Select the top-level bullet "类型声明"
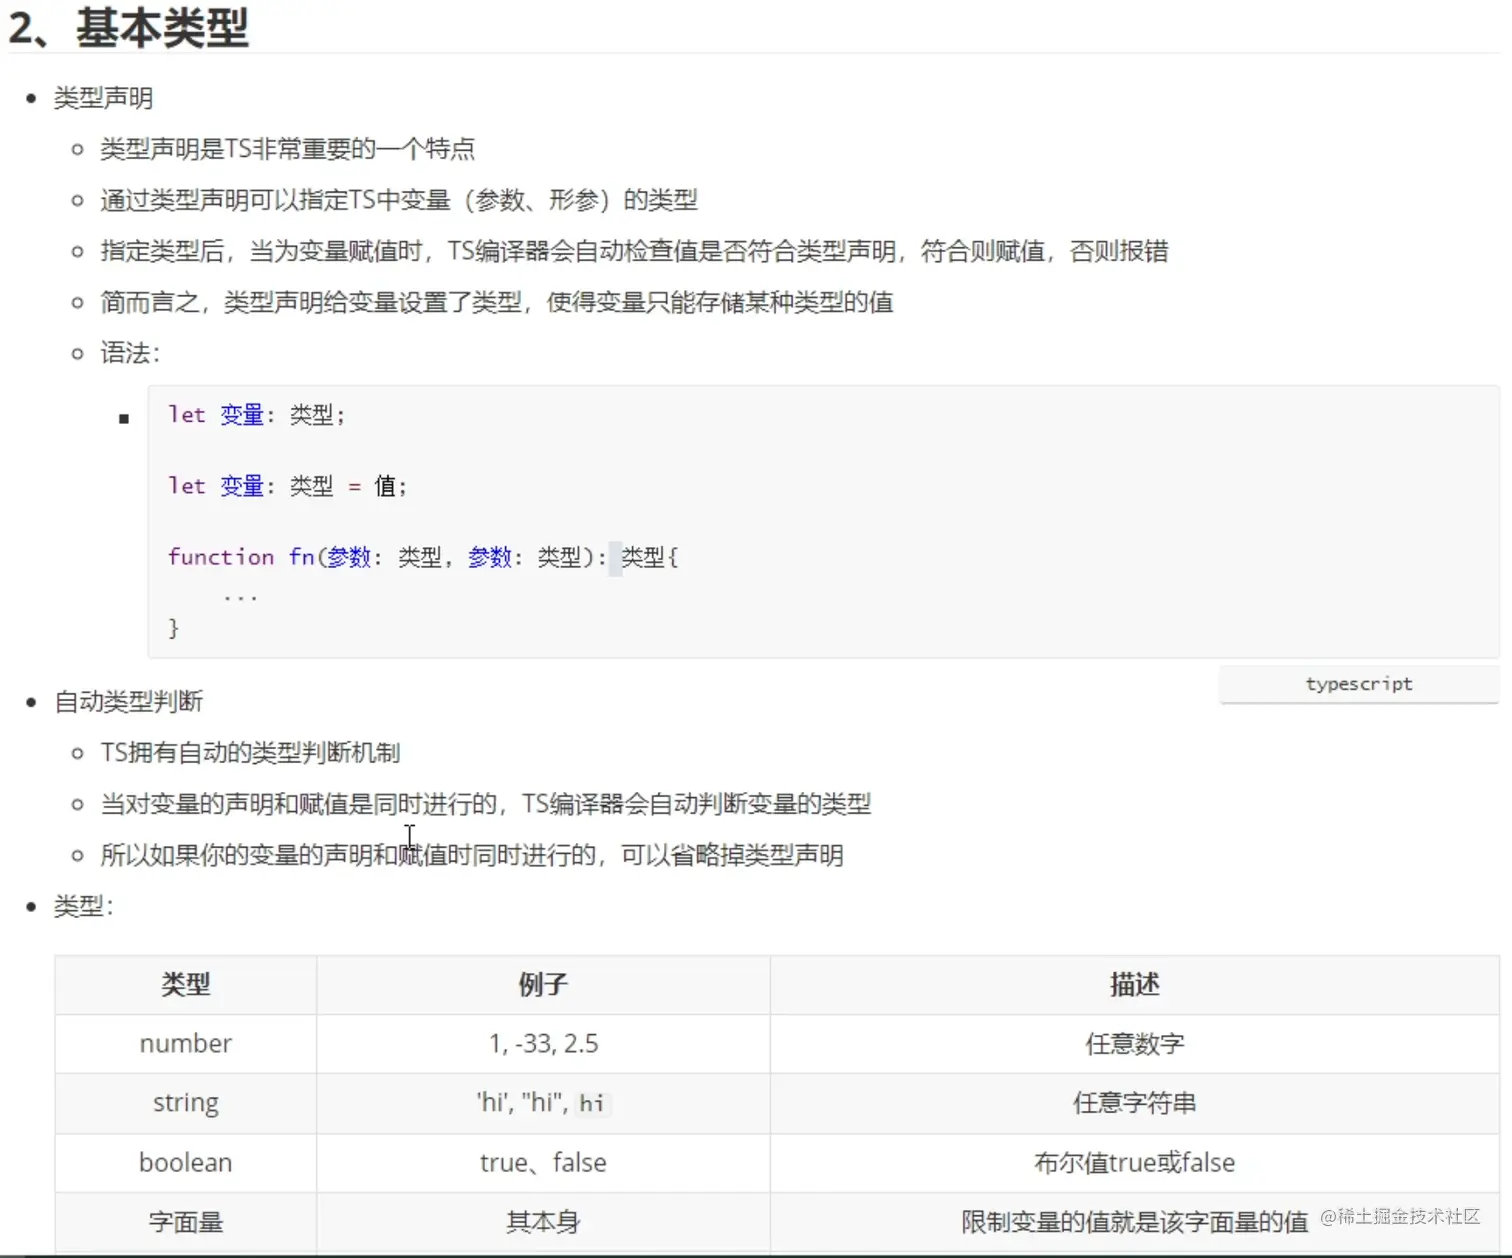This screenshot has width=1512, height=1258. 103,98
